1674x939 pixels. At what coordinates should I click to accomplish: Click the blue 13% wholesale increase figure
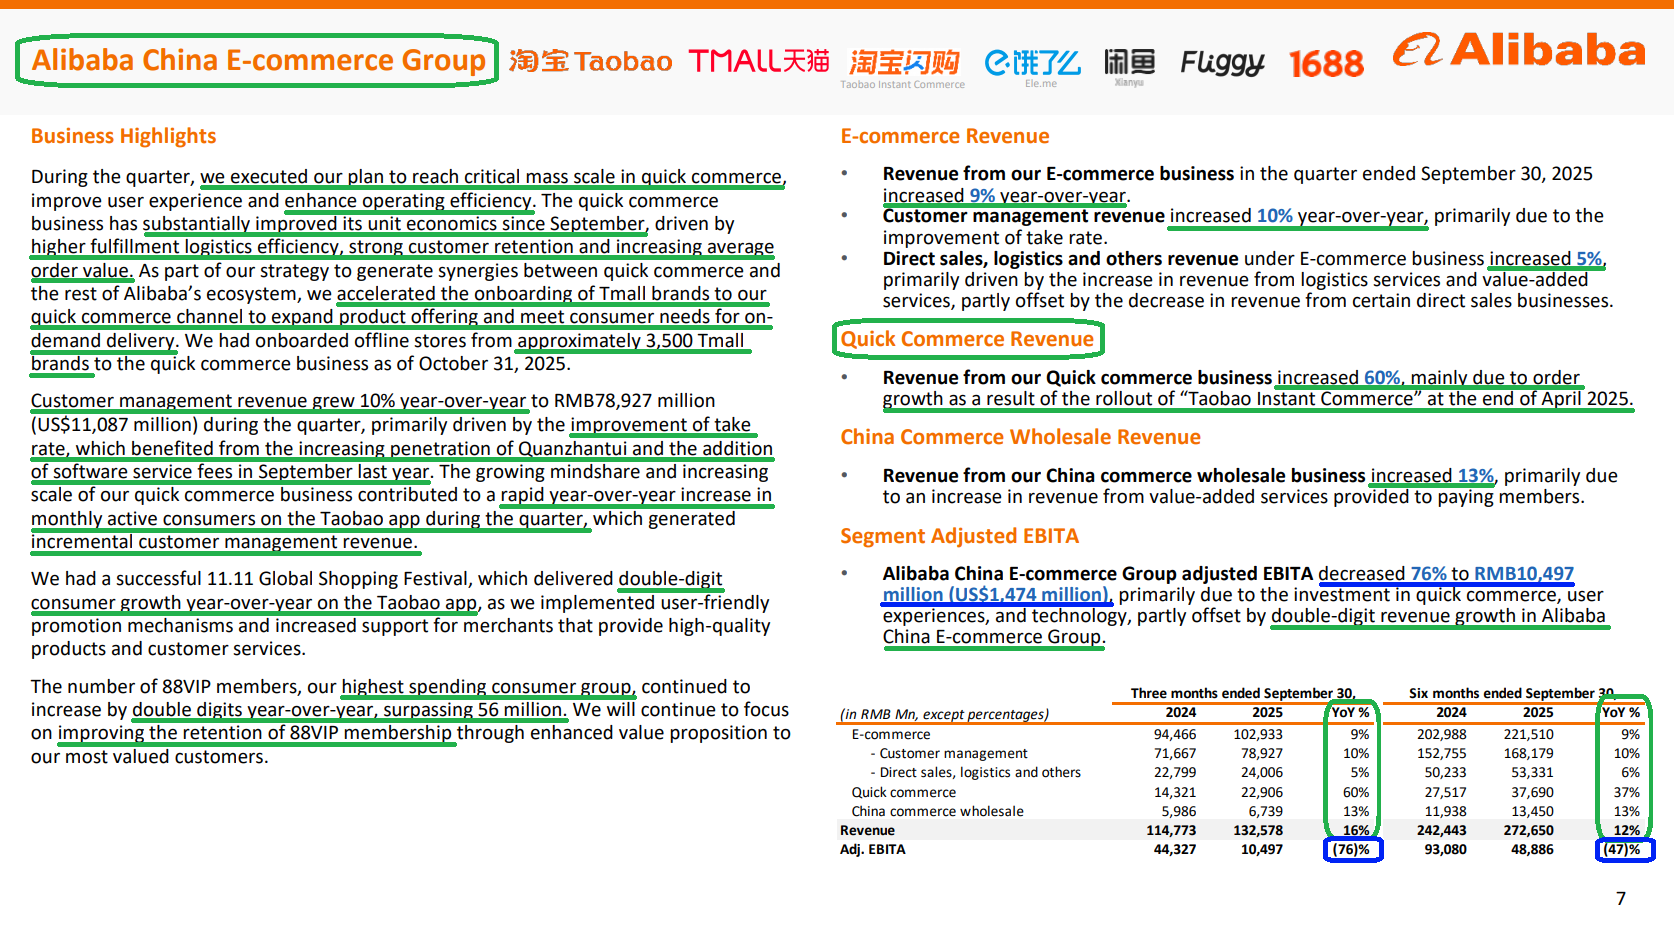[1475, 476]
